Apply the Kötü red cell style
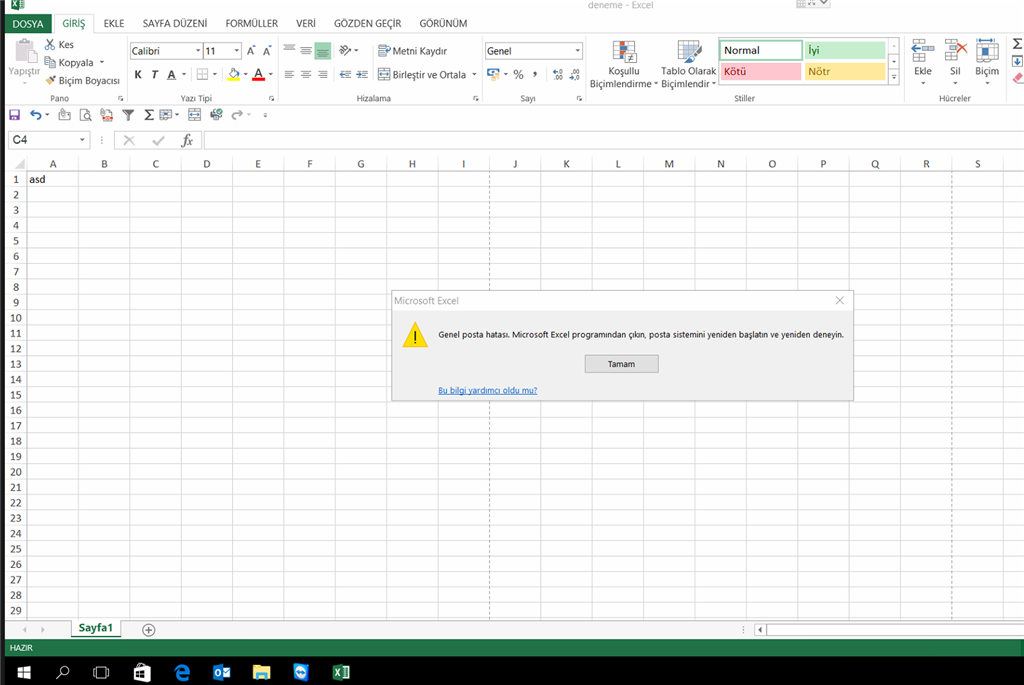Viewport: 1024px width, 685px height. pos(761,71)
